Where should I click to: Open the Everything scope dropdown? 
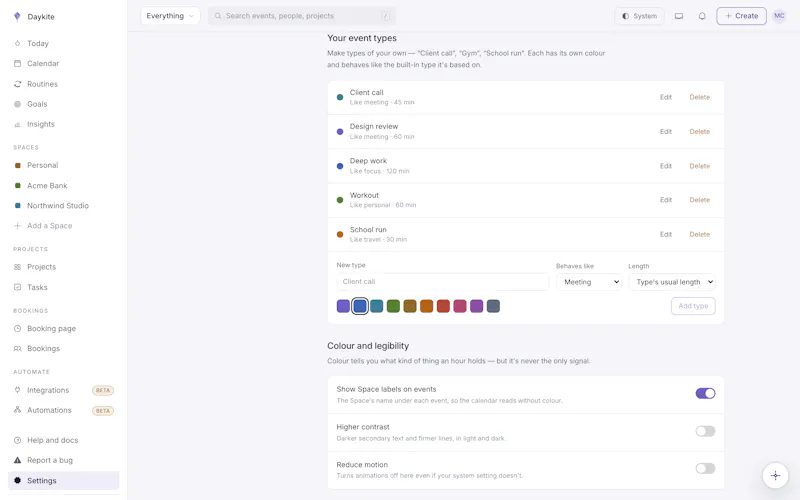[170, 16]
